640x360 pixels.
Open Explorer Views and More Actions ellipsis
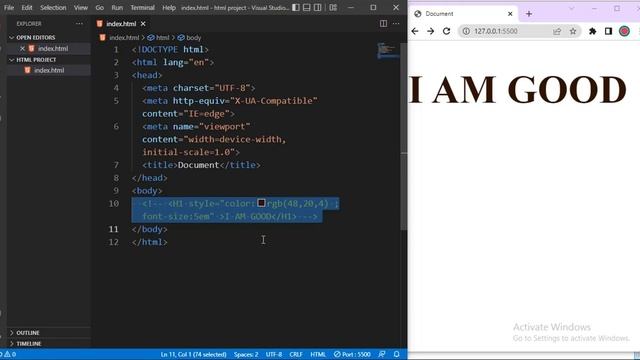(79, 24)
